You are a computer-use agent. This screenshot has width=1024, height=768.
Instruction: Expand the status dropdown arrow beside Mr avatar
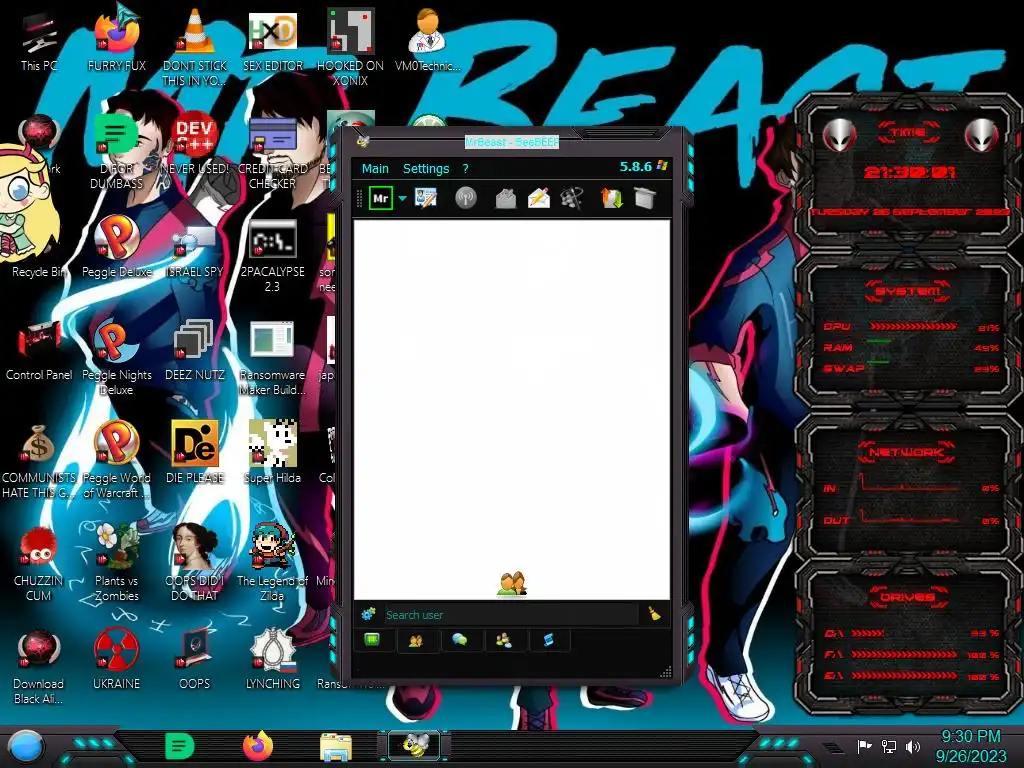tap(402, 198)
